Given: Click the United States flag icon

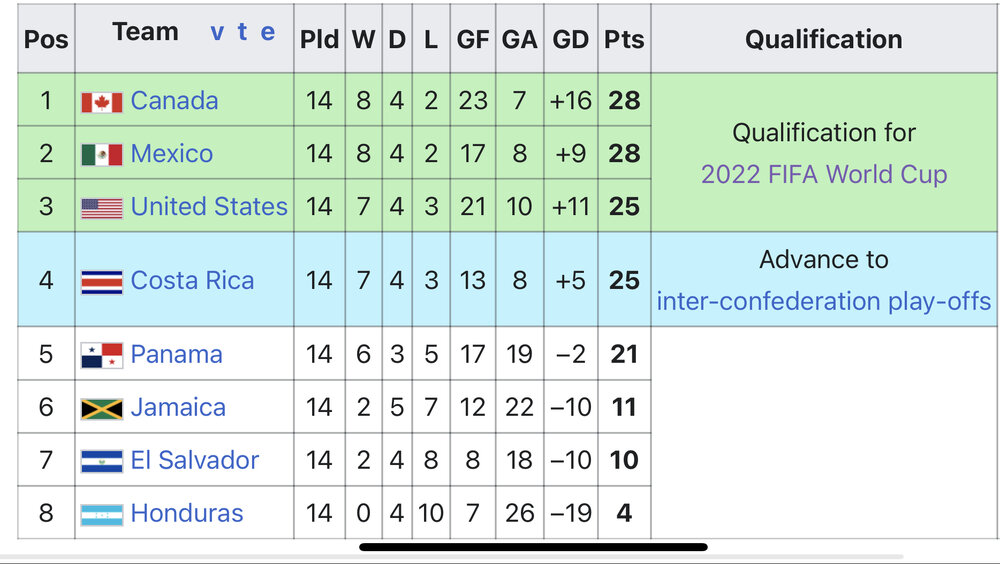Looking at the screenshot, I should coord(102,207).
